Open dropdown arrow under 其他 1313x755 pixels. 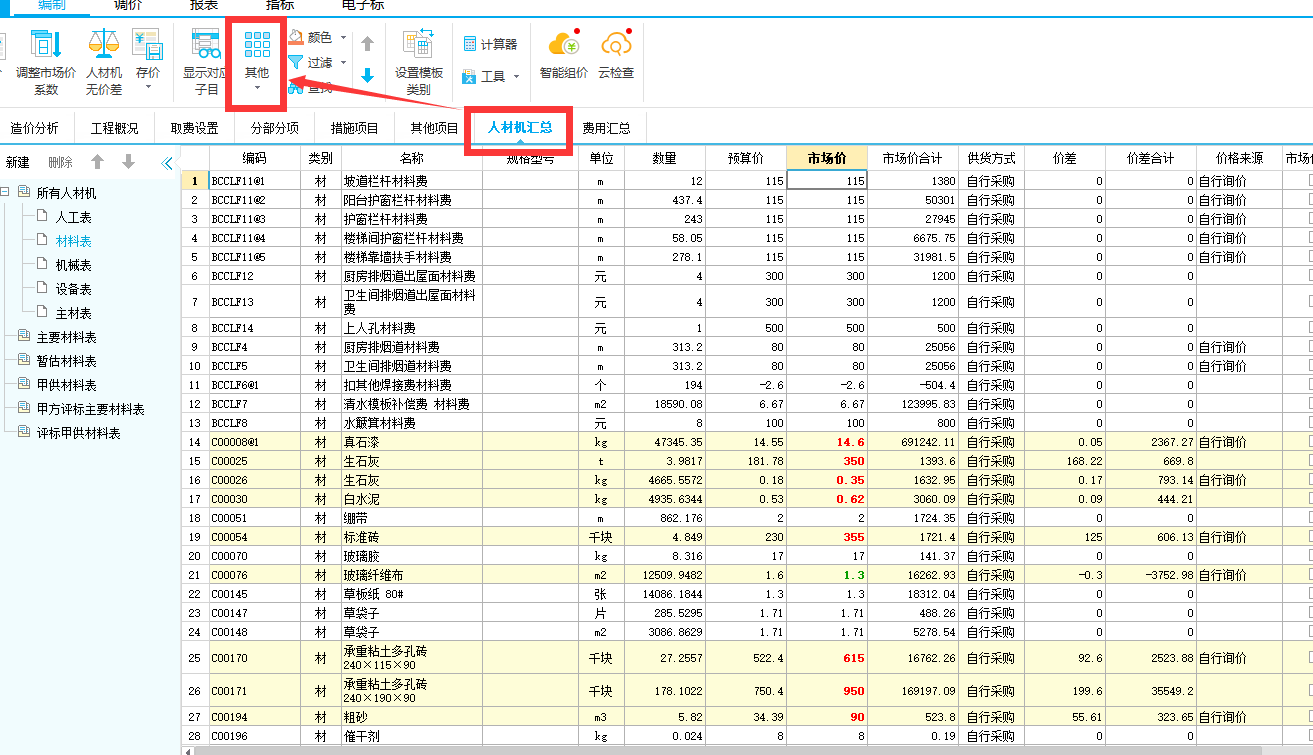click(257, 88)
